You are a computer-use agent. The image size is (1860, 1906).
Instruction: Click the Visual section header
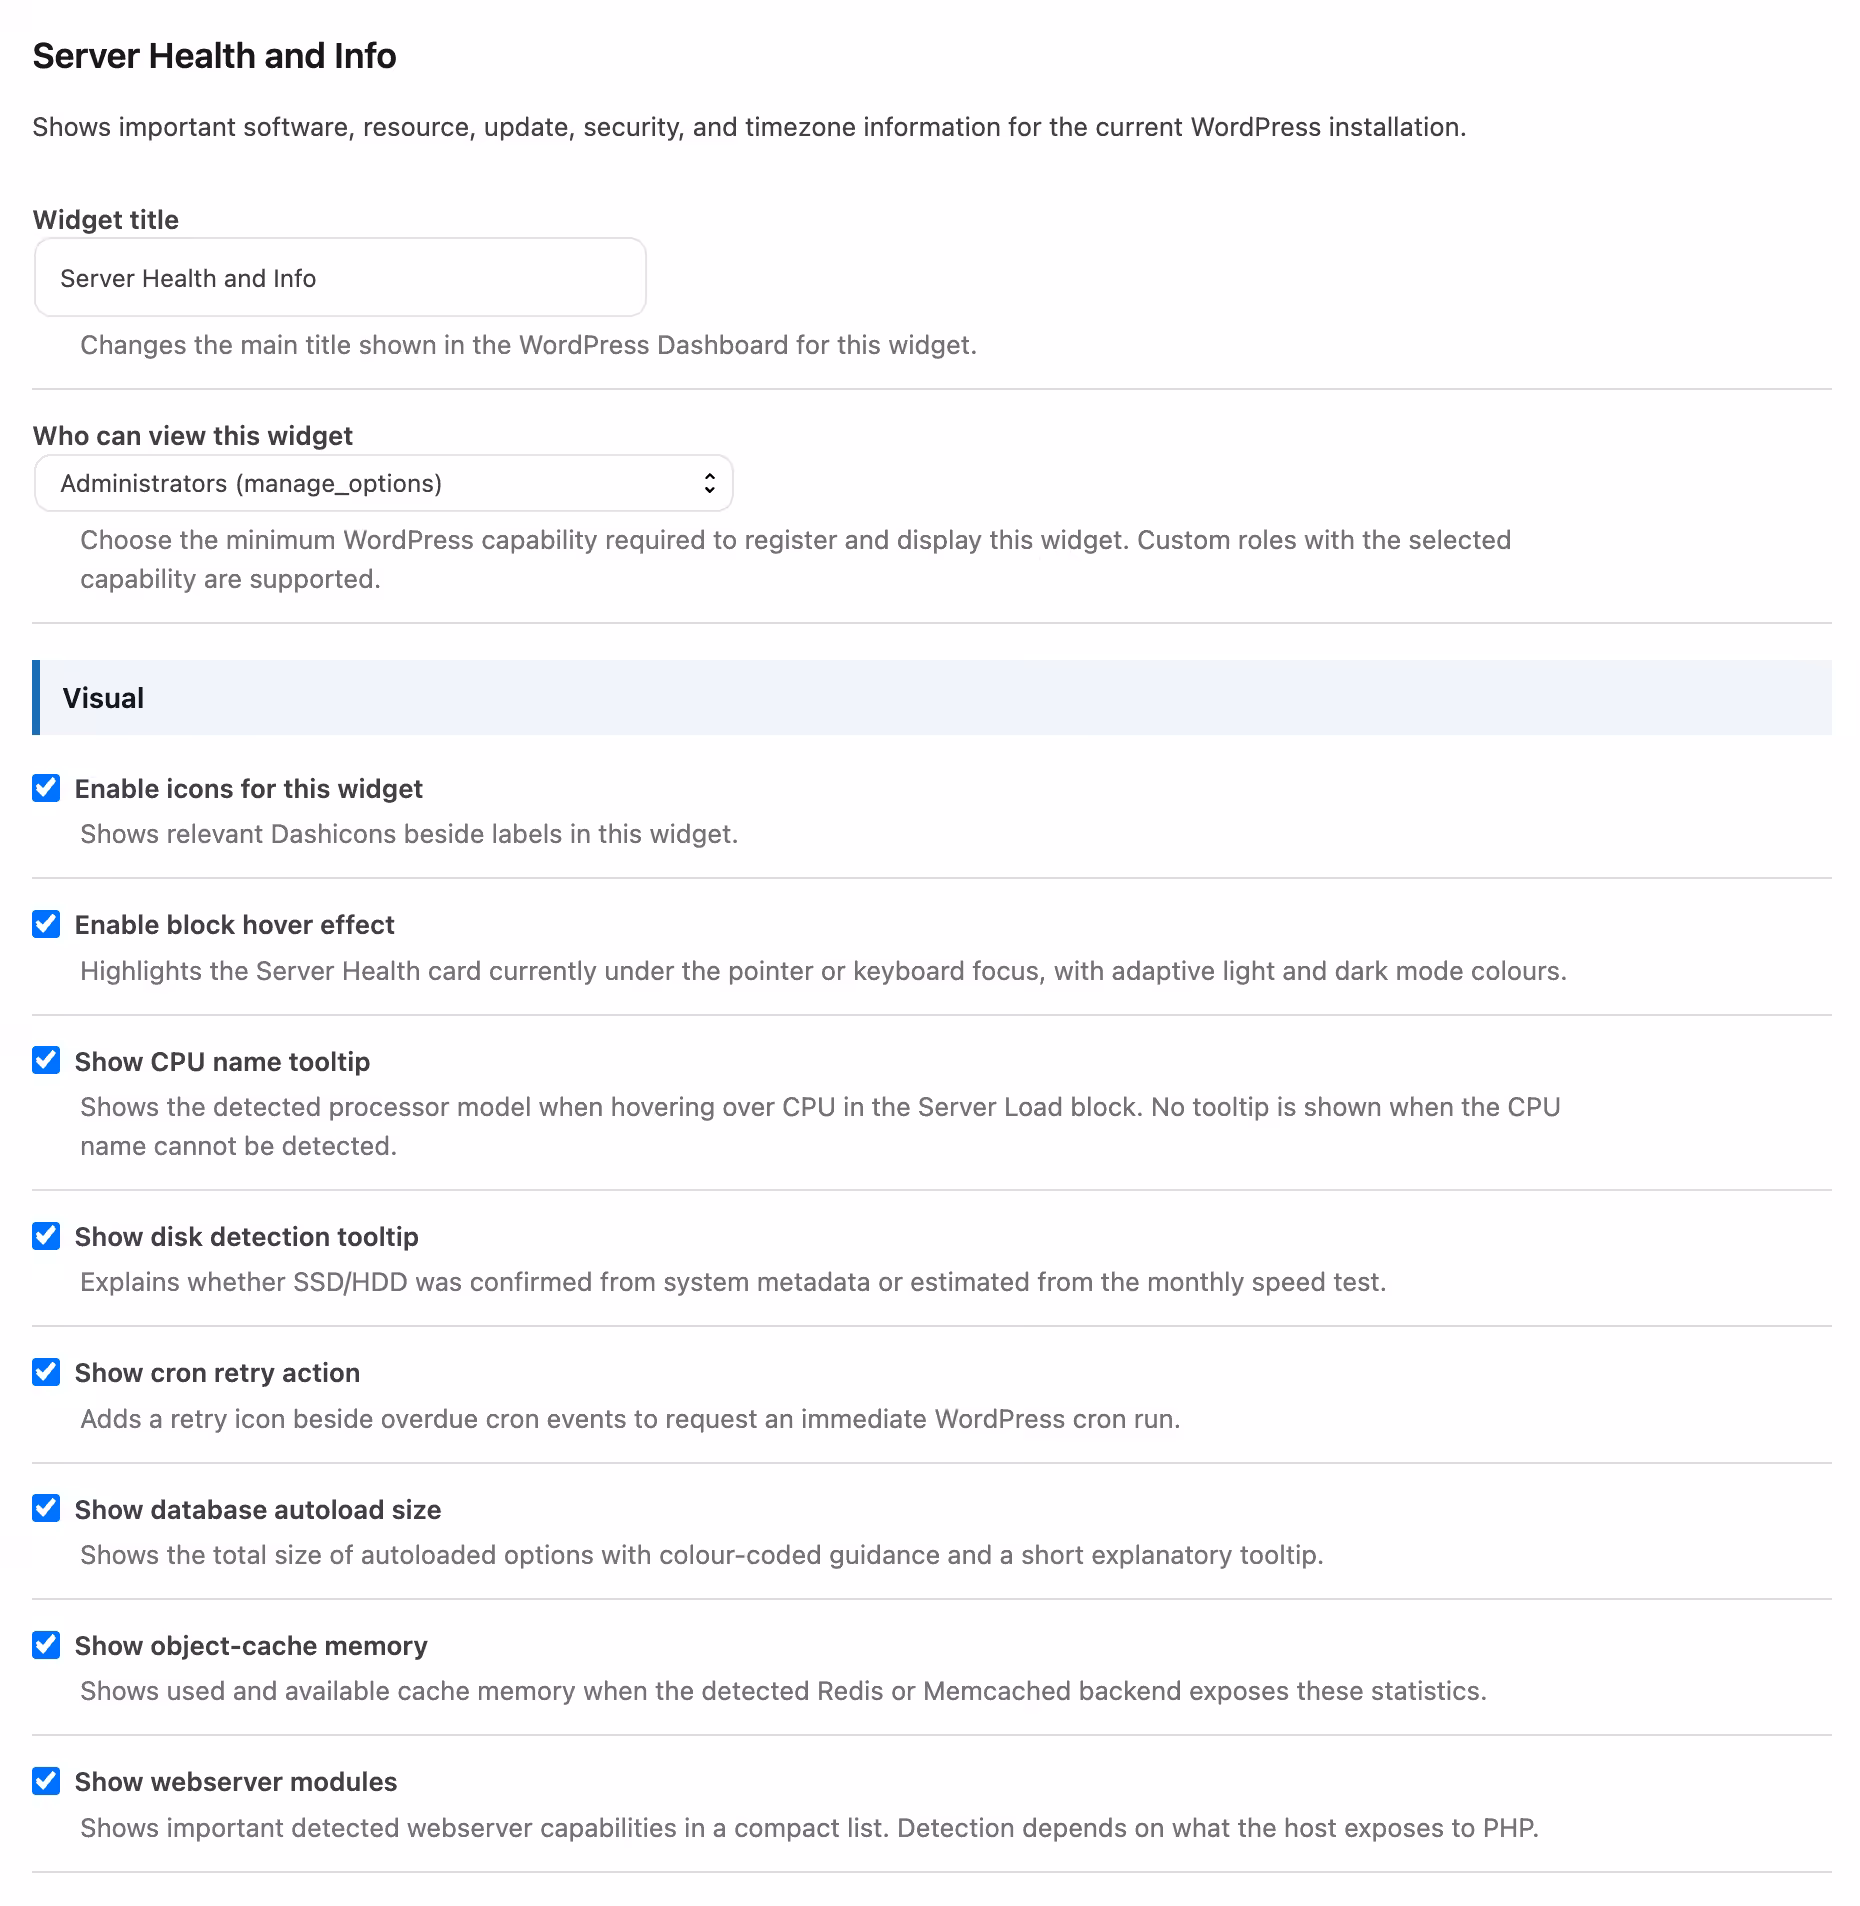pyautogui.click(x=932, y=697)
